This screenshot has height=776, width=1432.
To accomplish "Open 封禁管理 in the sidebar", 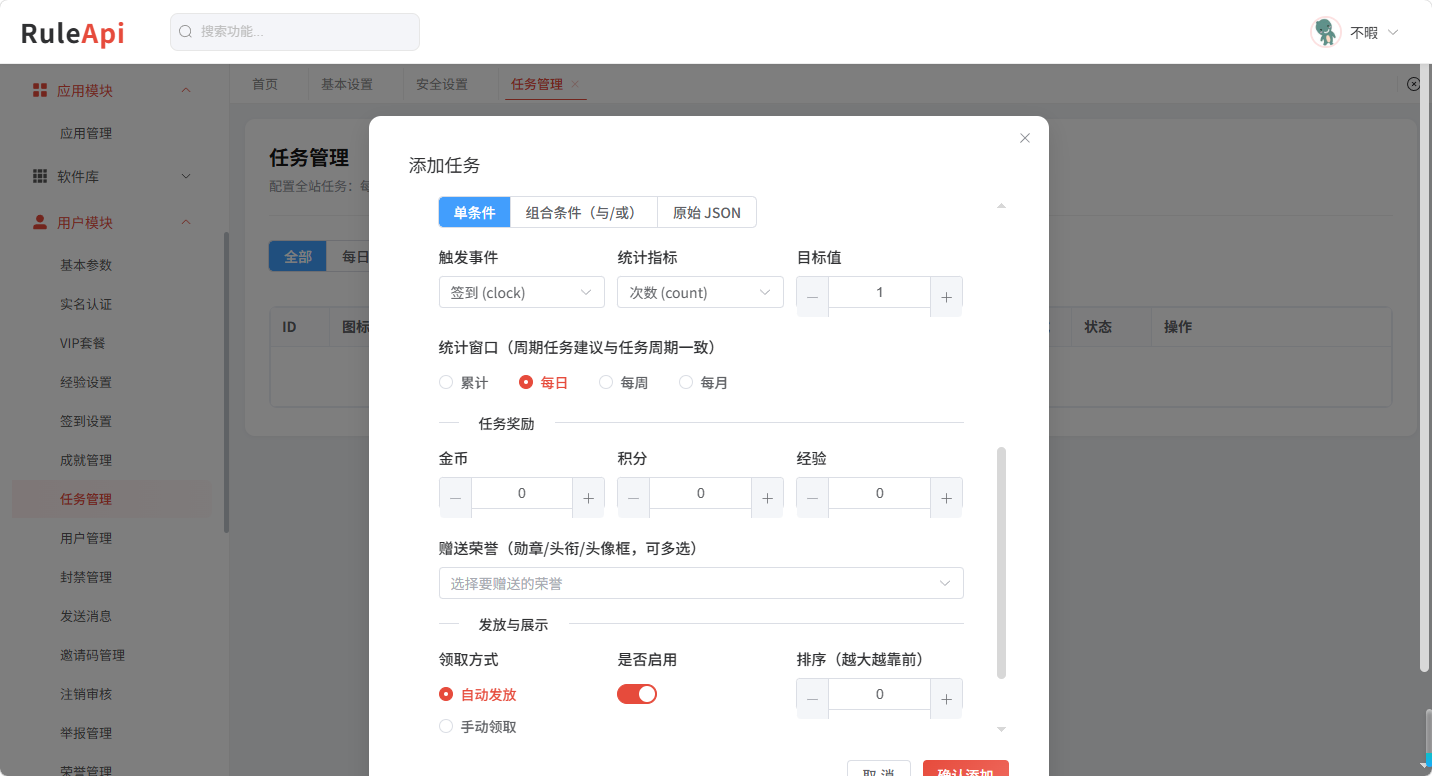I will (x=86, y=577).
